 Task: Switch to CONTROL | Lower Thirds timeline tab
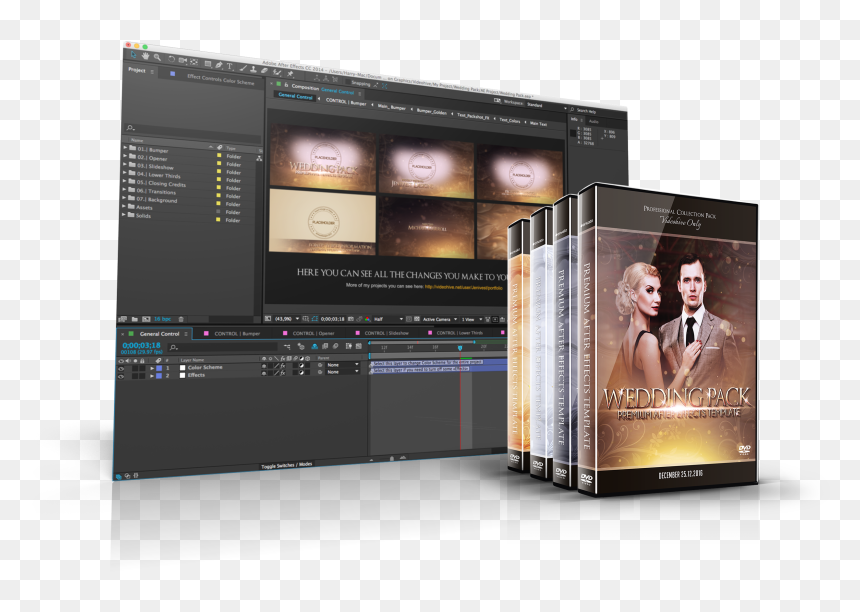(460, 333)
